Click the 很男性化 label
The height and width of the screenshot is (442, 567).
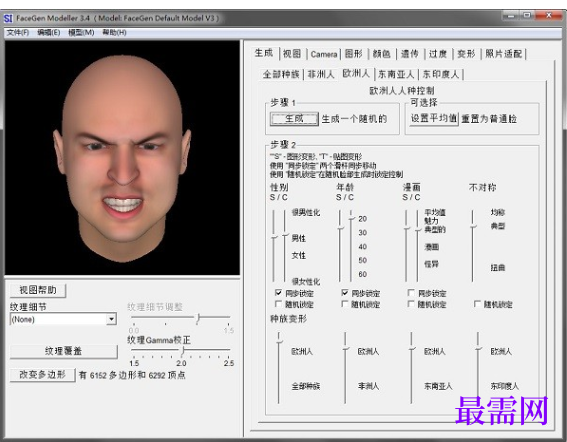306,213
